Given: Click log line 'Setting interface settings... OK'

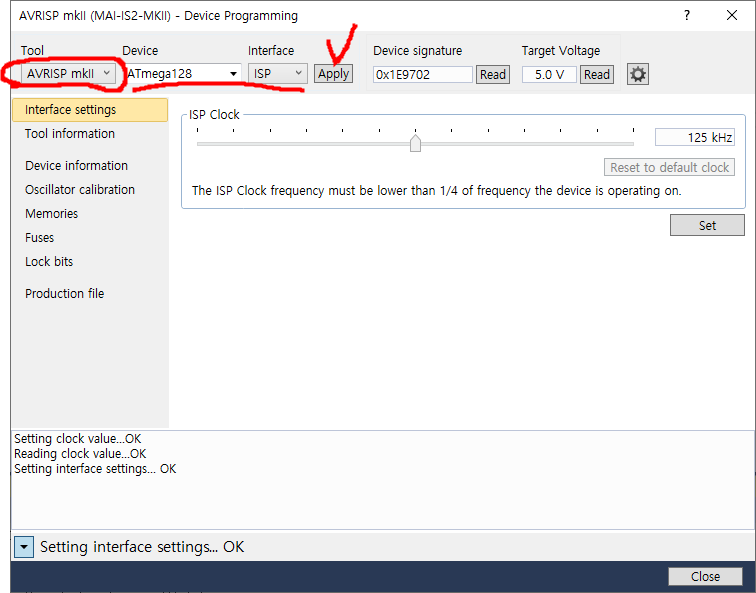Looking at the screenshot, I should pyautogui.click(x=95, y=469).
